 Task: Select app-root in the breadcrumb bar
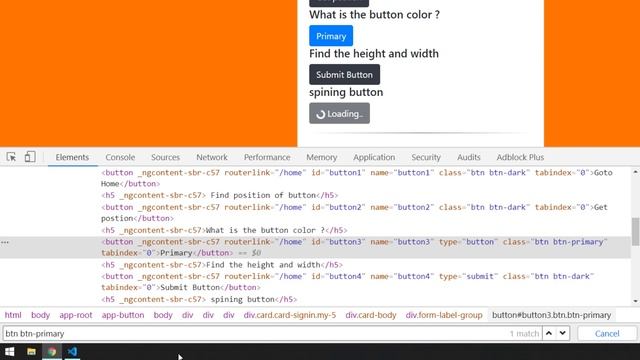pos(76,315)
